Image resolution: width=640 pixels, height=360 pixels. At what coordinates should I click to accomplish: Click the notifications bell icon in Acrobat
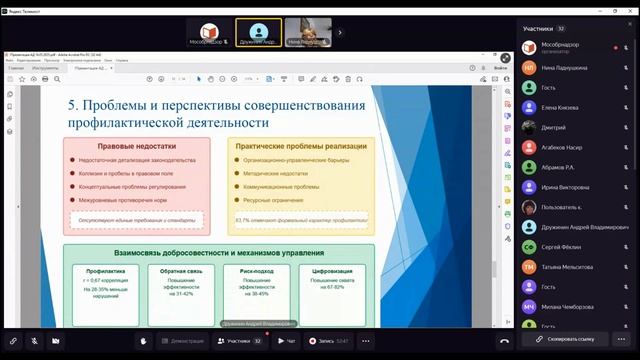point(484,68)
